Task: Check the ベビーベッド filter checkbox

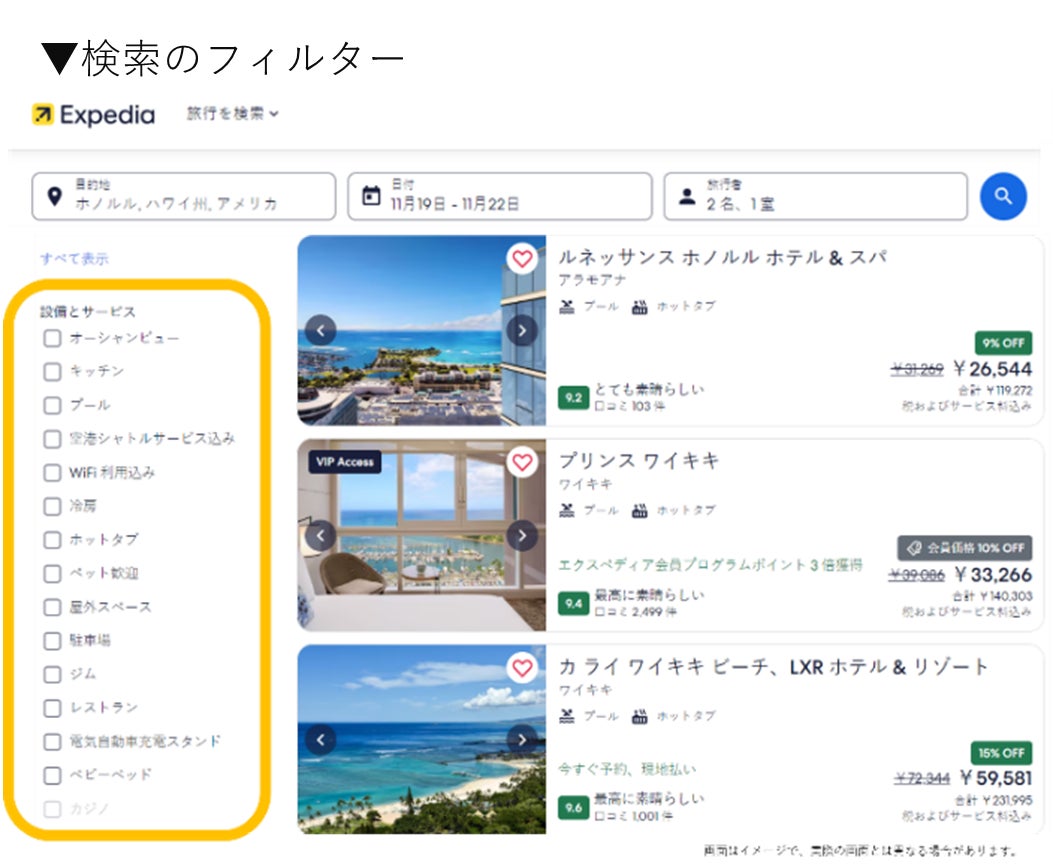Action: click(52, 775)
